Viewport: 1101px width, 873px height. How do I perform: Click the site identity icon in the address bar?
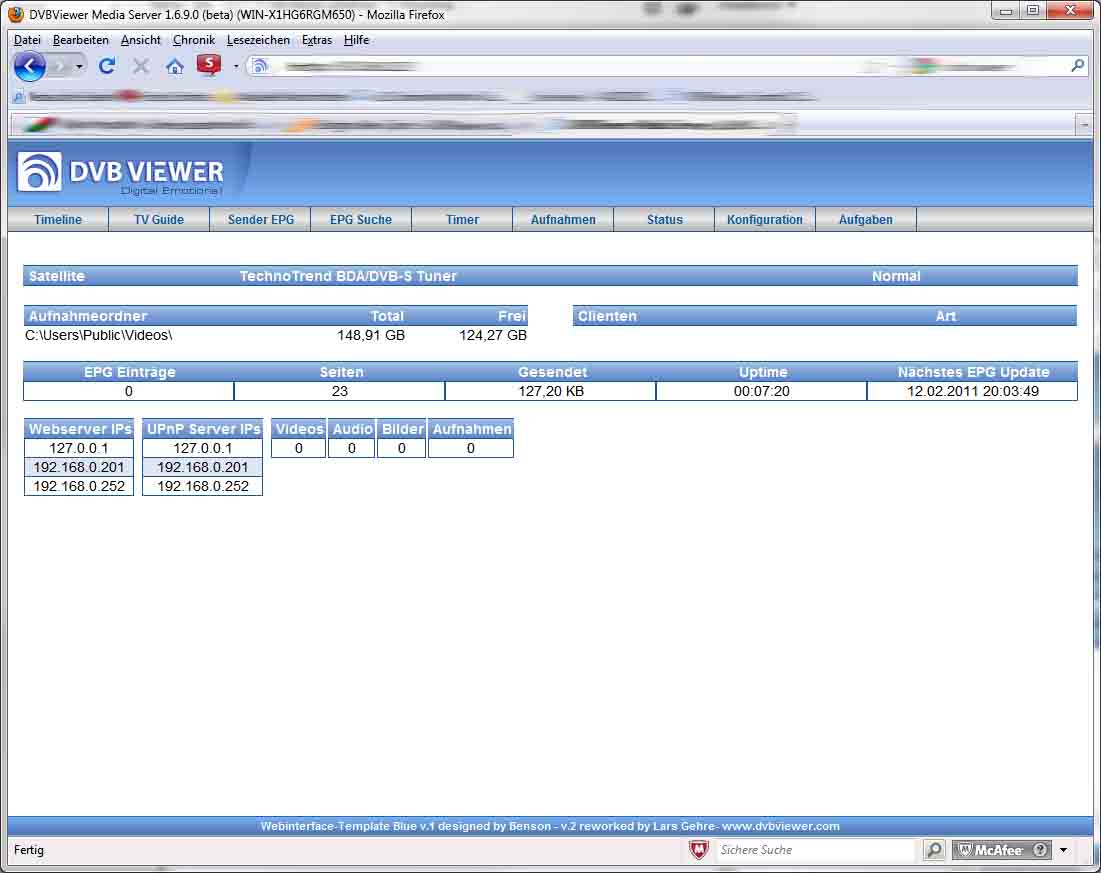click(260, 67)
